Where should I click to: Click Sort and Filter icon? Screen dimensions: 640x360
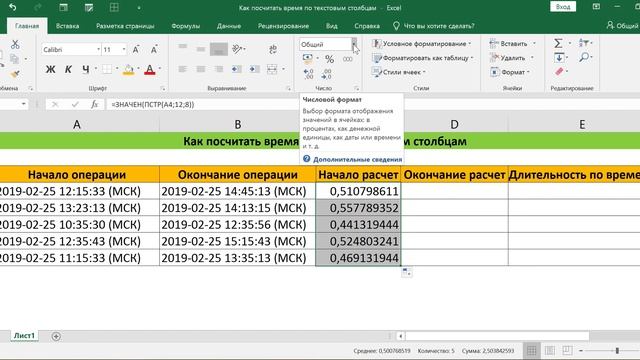click(x=584, y=43)
